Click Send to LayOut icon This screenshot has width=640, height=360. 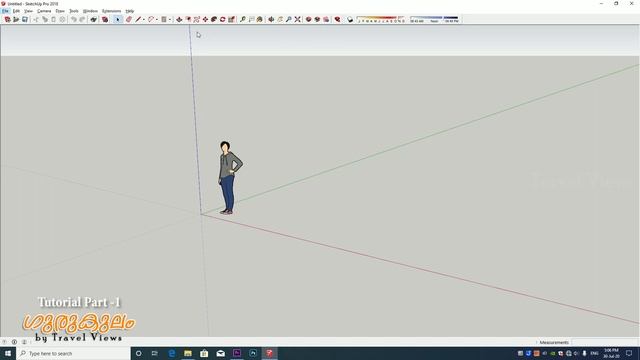click(x=326, y=19)
